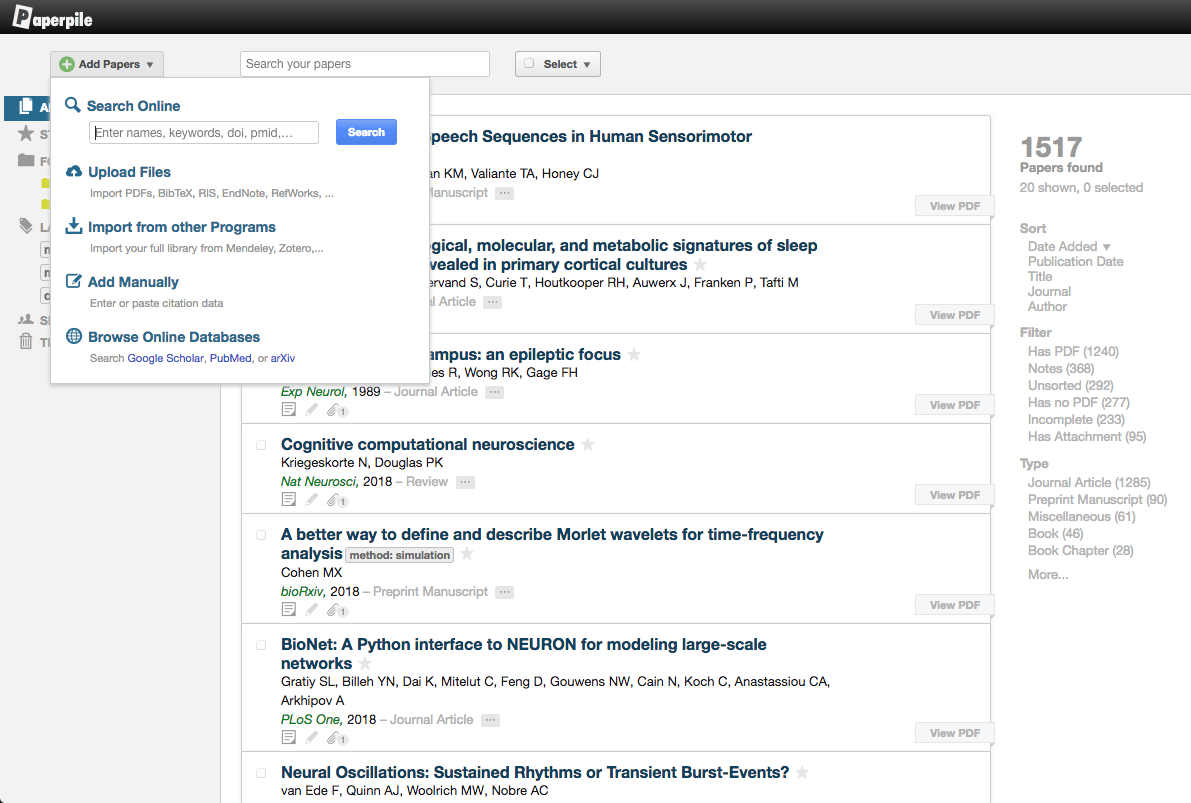Image resolution: width=1191 pixels, height=803 pixels.
Task: Sort papers by Publication Date
Action: [1076, 261]
